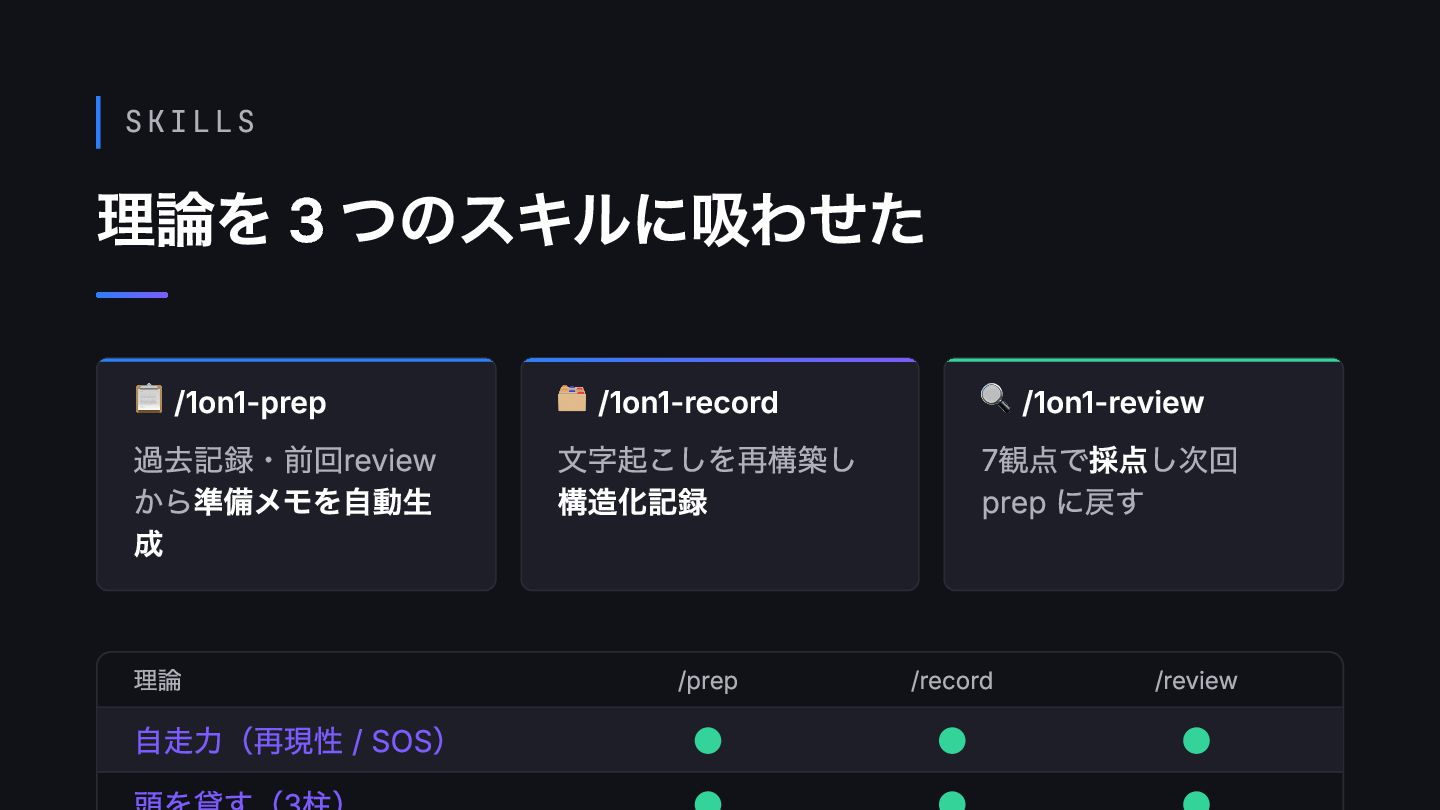Screen dimensions: 1440x810
Task: Click the bold 構造化記録 text in record card
Action: point(633,502)
